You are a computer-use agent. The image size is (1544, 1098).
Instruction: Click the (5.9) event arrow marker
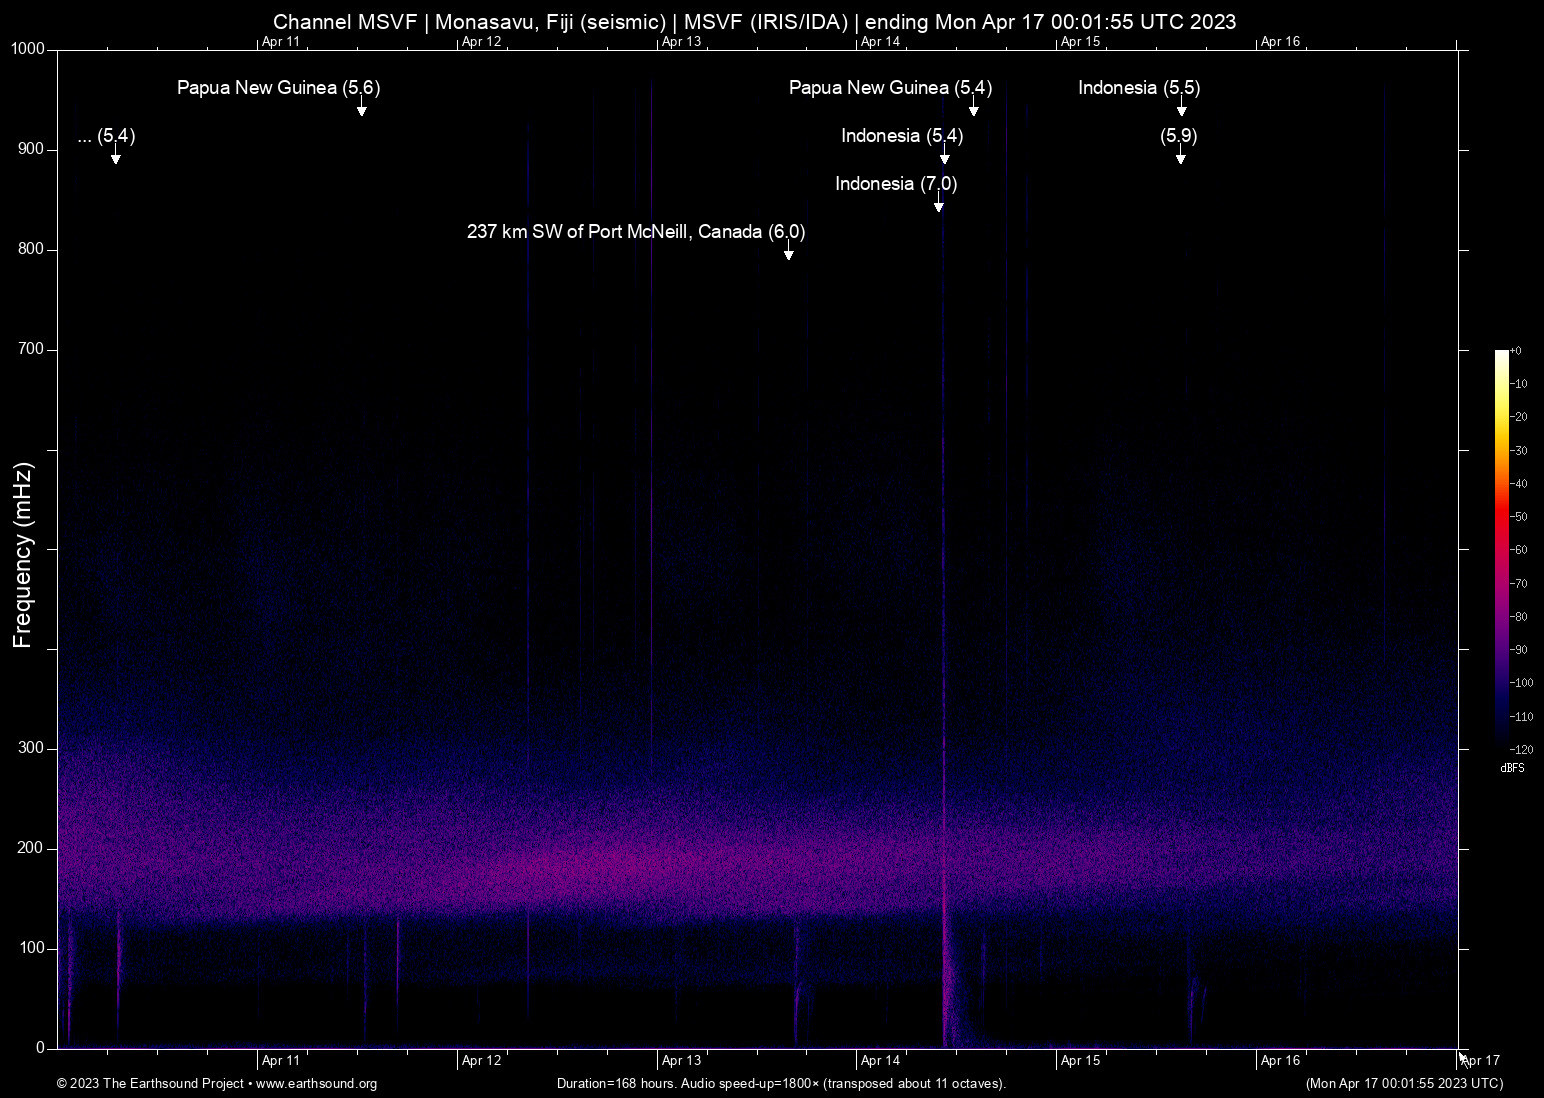1180,158
